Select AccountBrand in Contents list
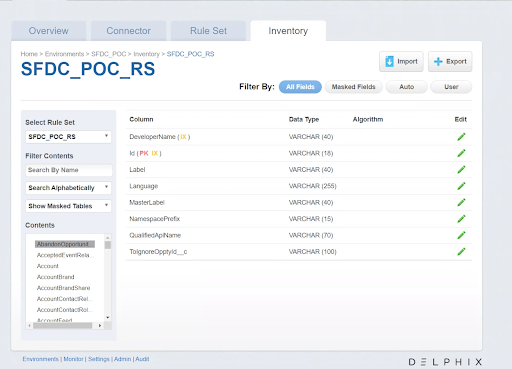Screen dimensions: 512x369 pyautogui.click(x=56, y=277)
